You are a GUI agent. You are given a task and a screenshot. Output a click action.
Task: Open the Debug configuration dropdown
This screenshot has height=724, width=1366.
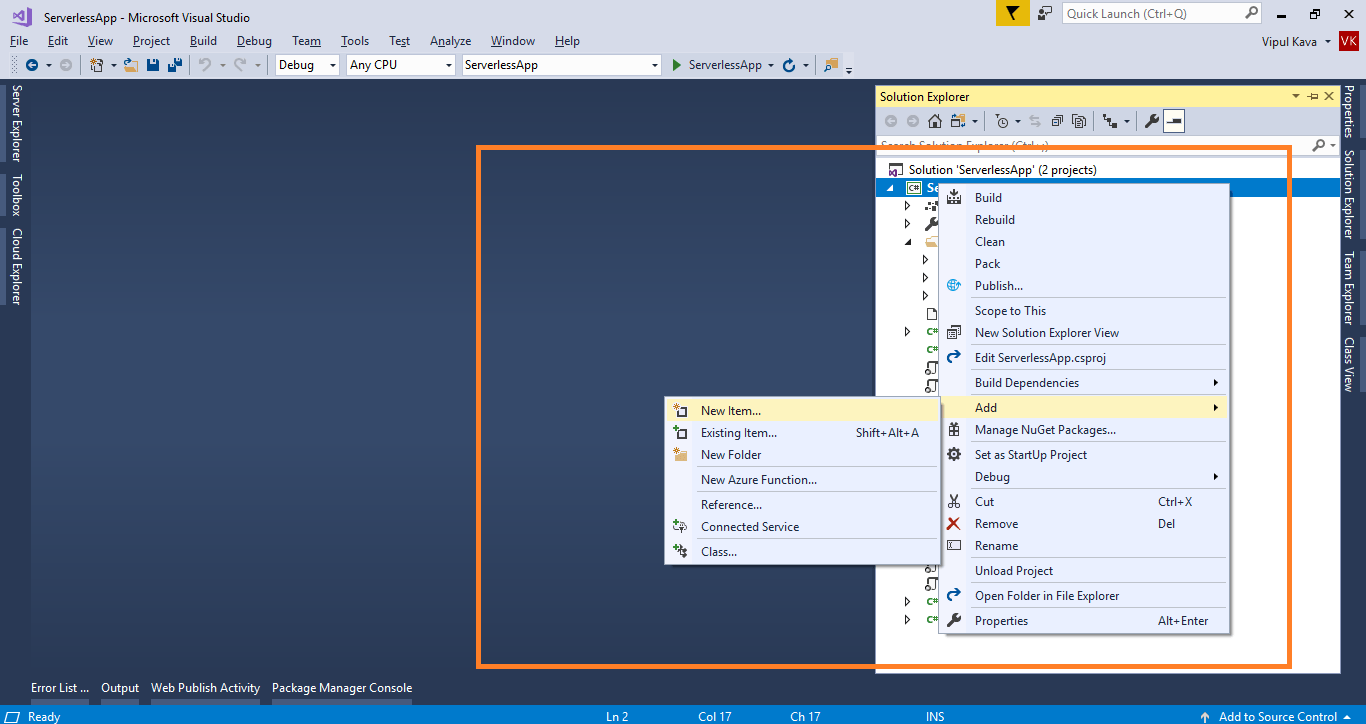(x=308, y=65)
